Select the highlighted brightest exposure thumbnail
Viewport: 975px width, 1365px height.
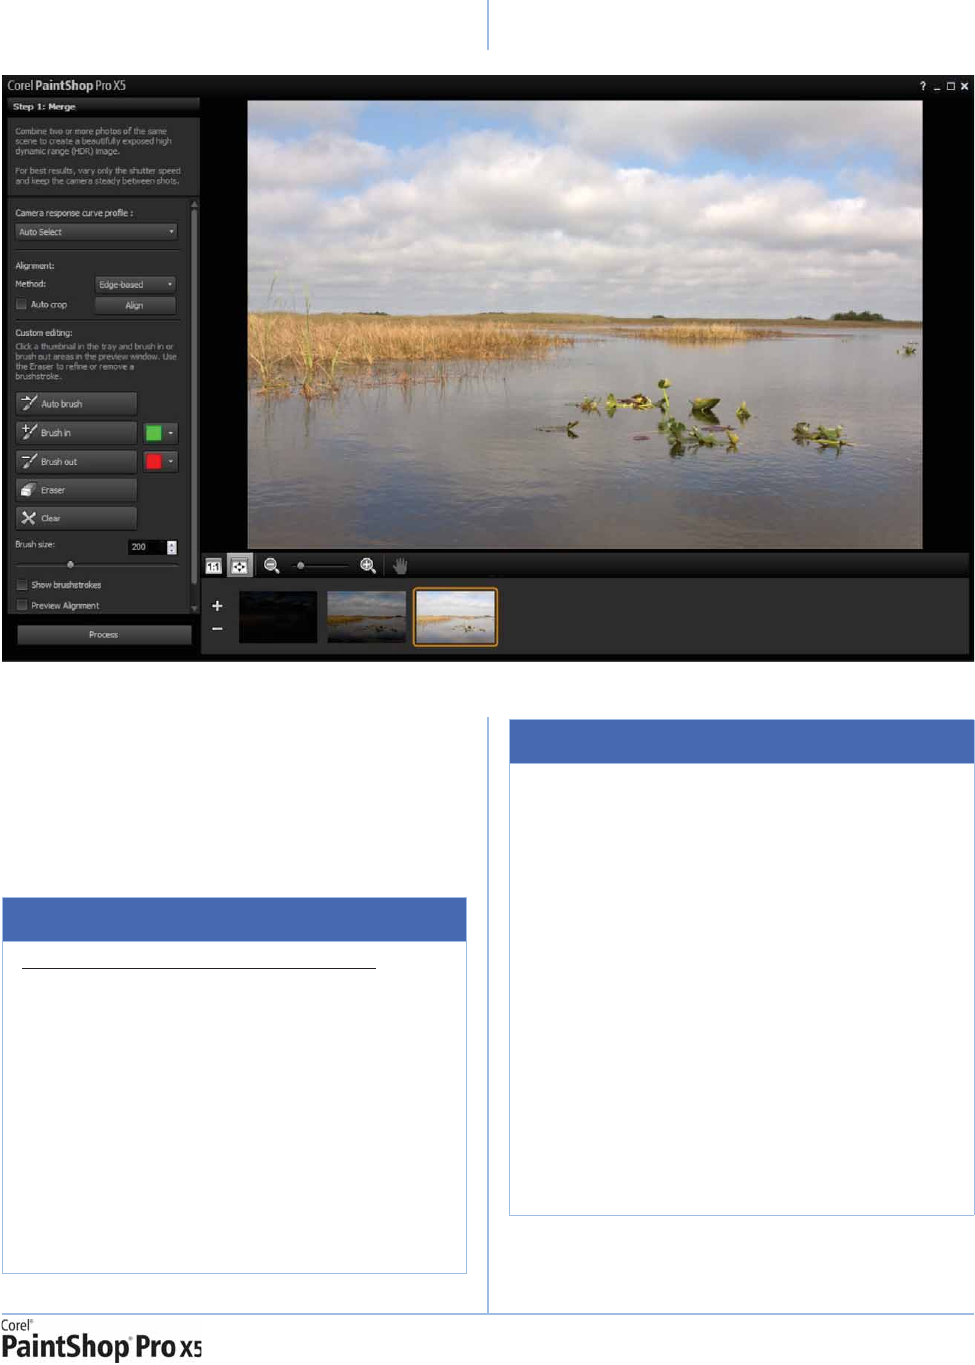[x=455, y=617]
